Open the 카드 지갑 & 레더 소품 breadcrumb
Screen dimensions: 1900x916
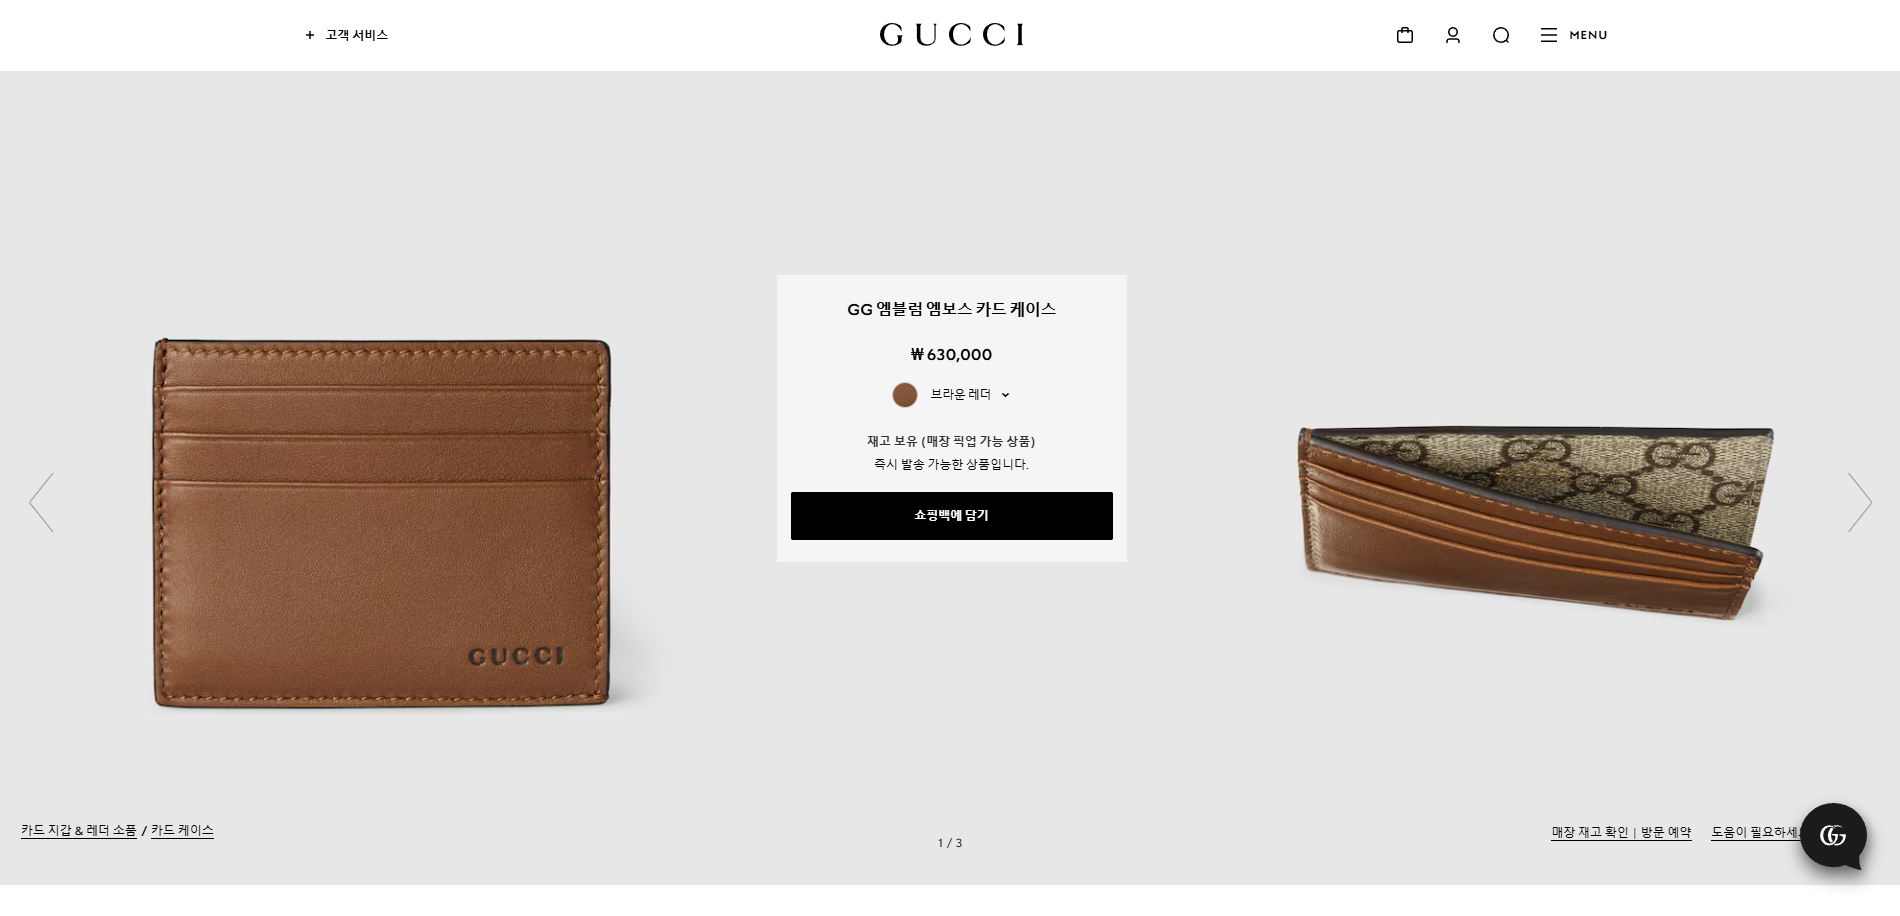click(79, 830)
